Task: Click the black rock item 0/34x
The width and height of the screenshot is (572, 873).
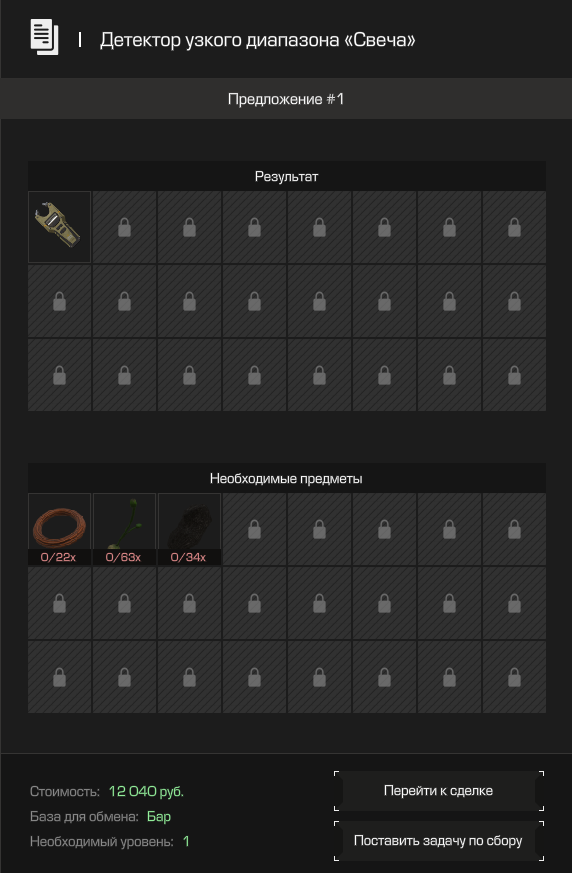Action: [x=189, y=529]
